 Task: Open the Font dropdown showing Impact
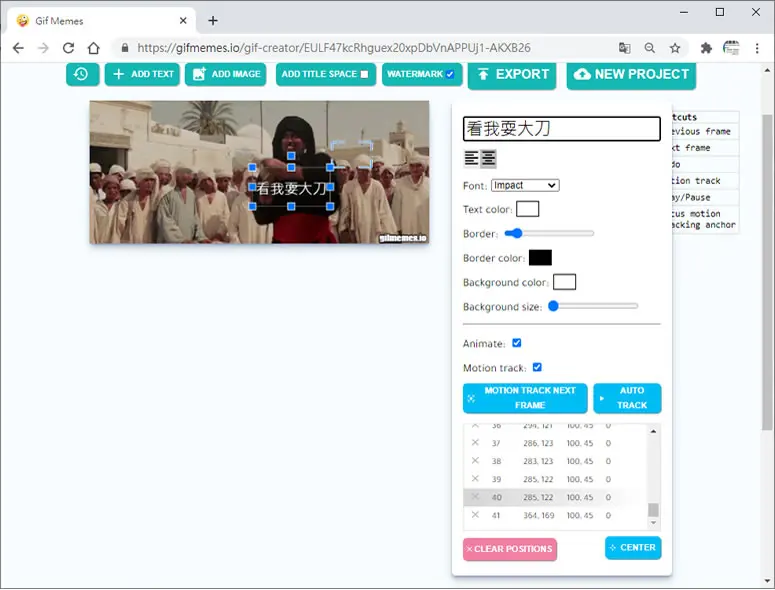coord(525,185)
